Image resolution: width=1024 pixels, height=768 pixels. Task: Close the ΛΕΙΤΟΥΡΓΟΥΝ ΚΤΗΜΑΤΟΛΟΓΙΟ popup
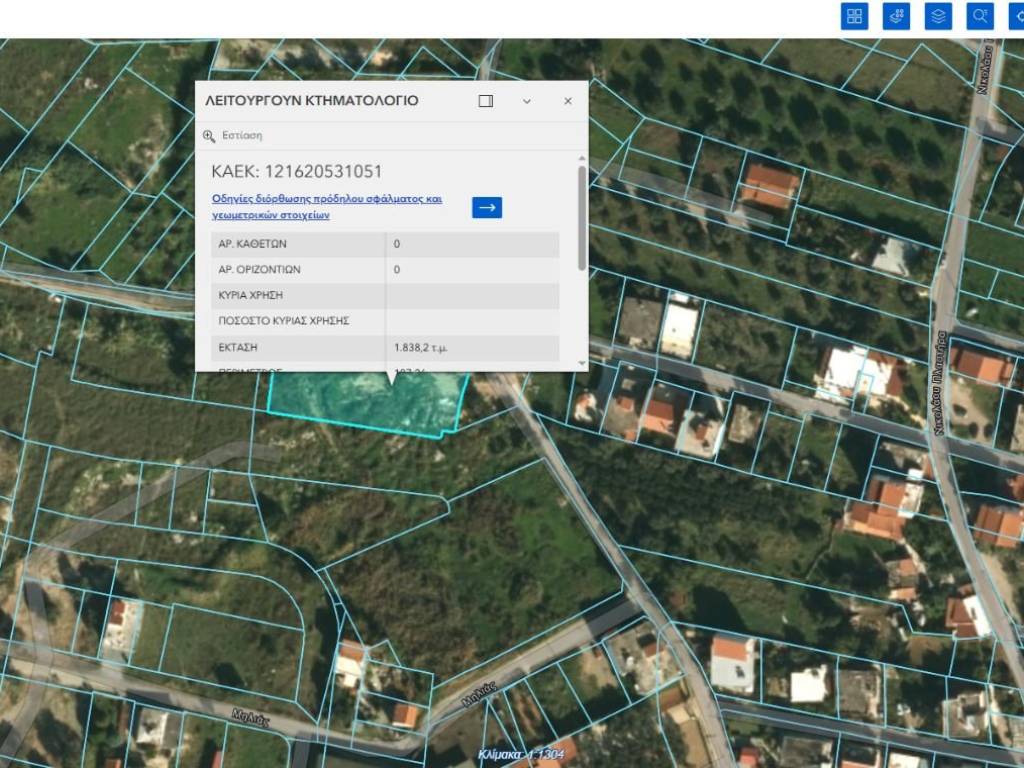click(568, 101)
